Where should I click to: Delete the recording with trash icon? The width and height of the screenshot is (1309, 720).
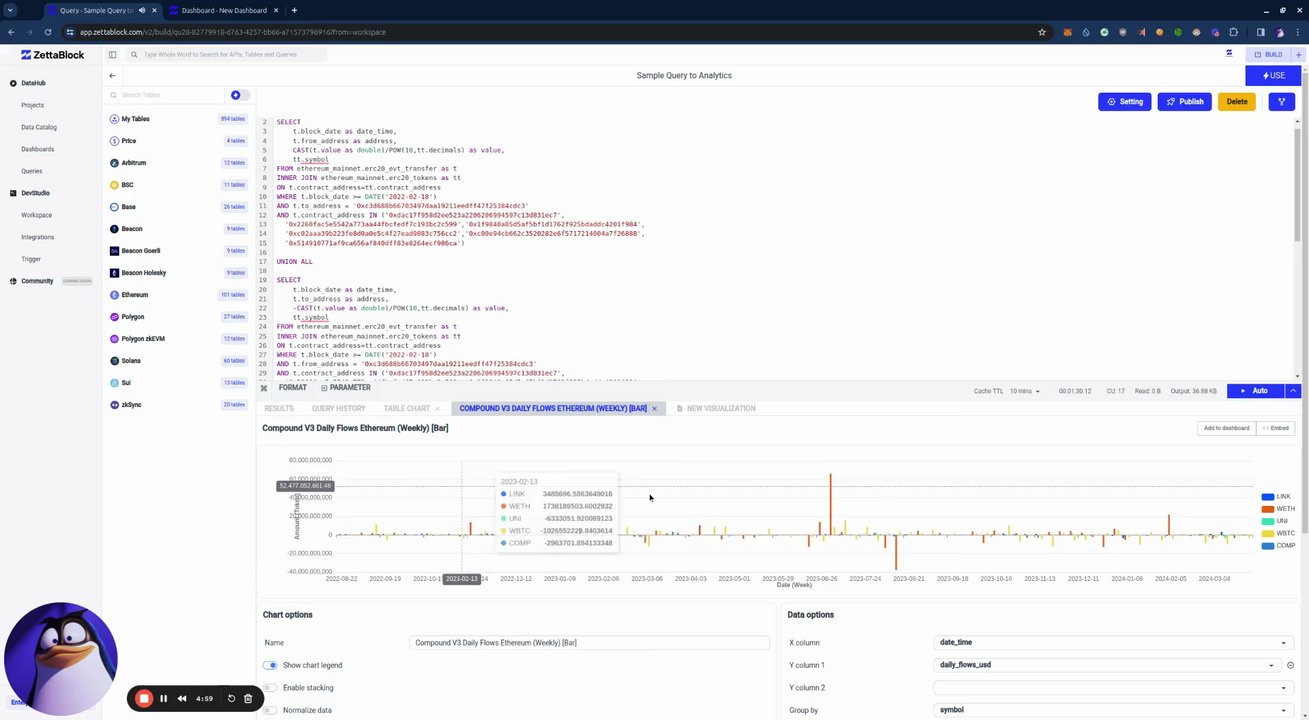(x=248, y=699)
